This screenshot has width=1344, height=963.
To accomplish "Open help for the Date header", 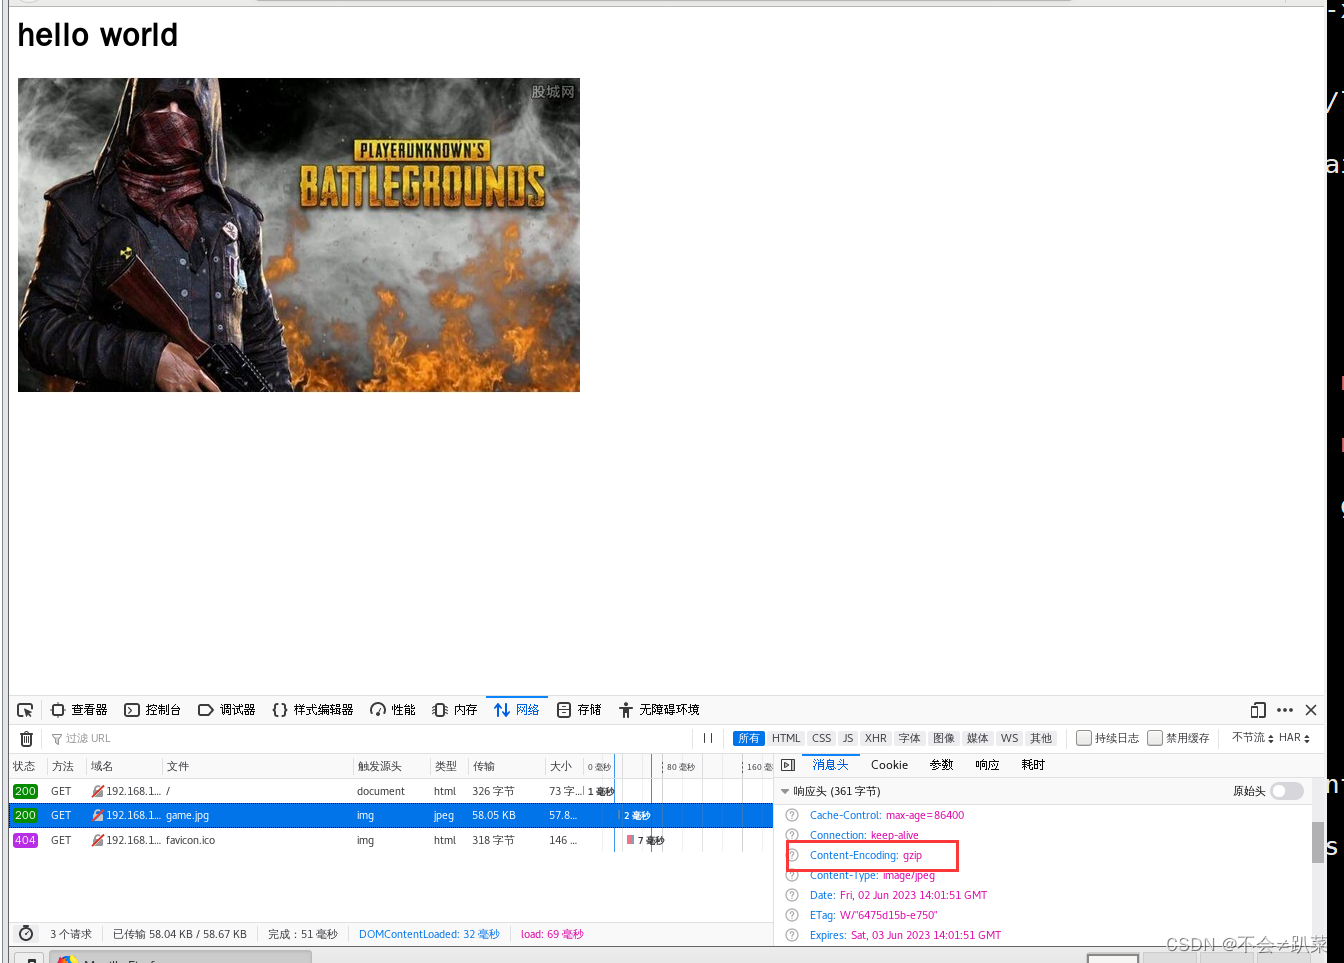I will [792, 895].
